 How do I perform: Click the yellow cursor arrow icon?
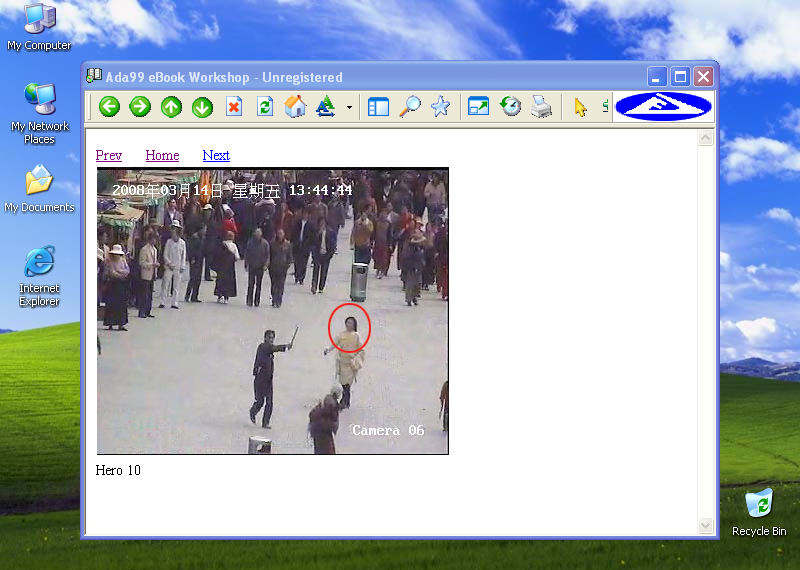(x=580, y=107)
